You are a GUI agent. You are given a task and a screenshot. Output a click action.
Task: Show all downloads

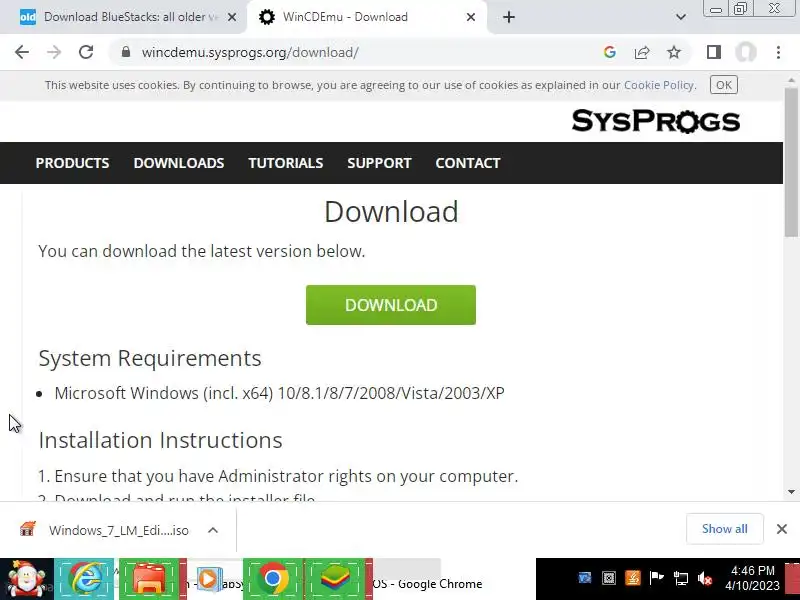tap(724, 529)
